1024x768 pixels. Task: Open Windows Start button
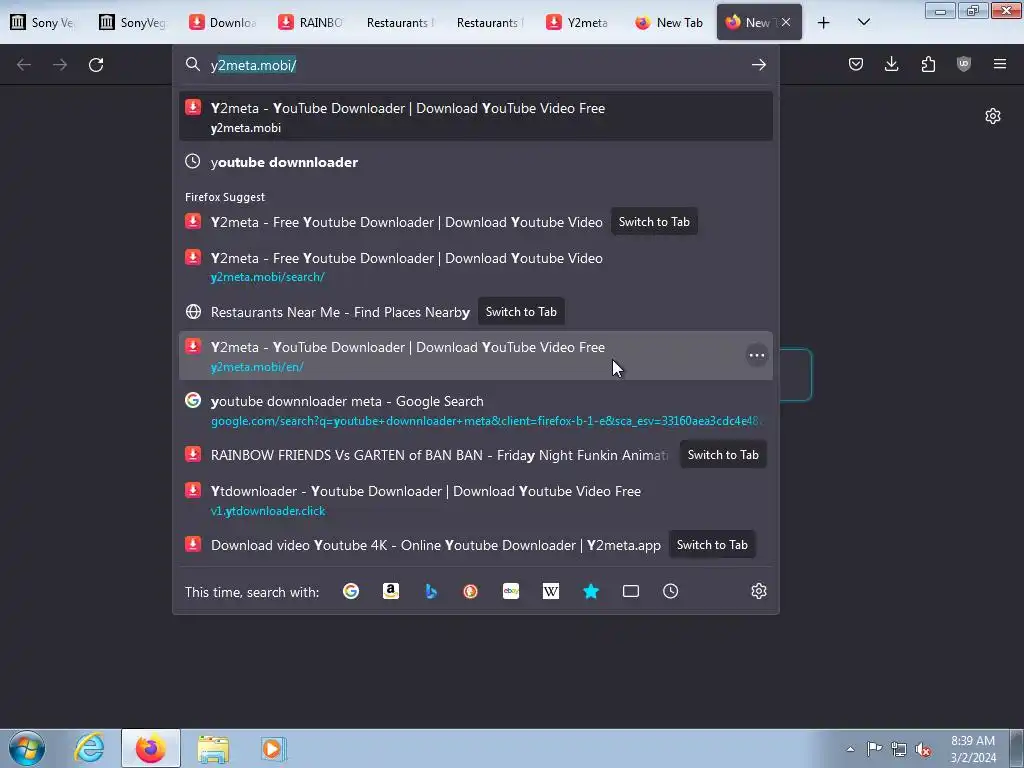coord(27,748)
